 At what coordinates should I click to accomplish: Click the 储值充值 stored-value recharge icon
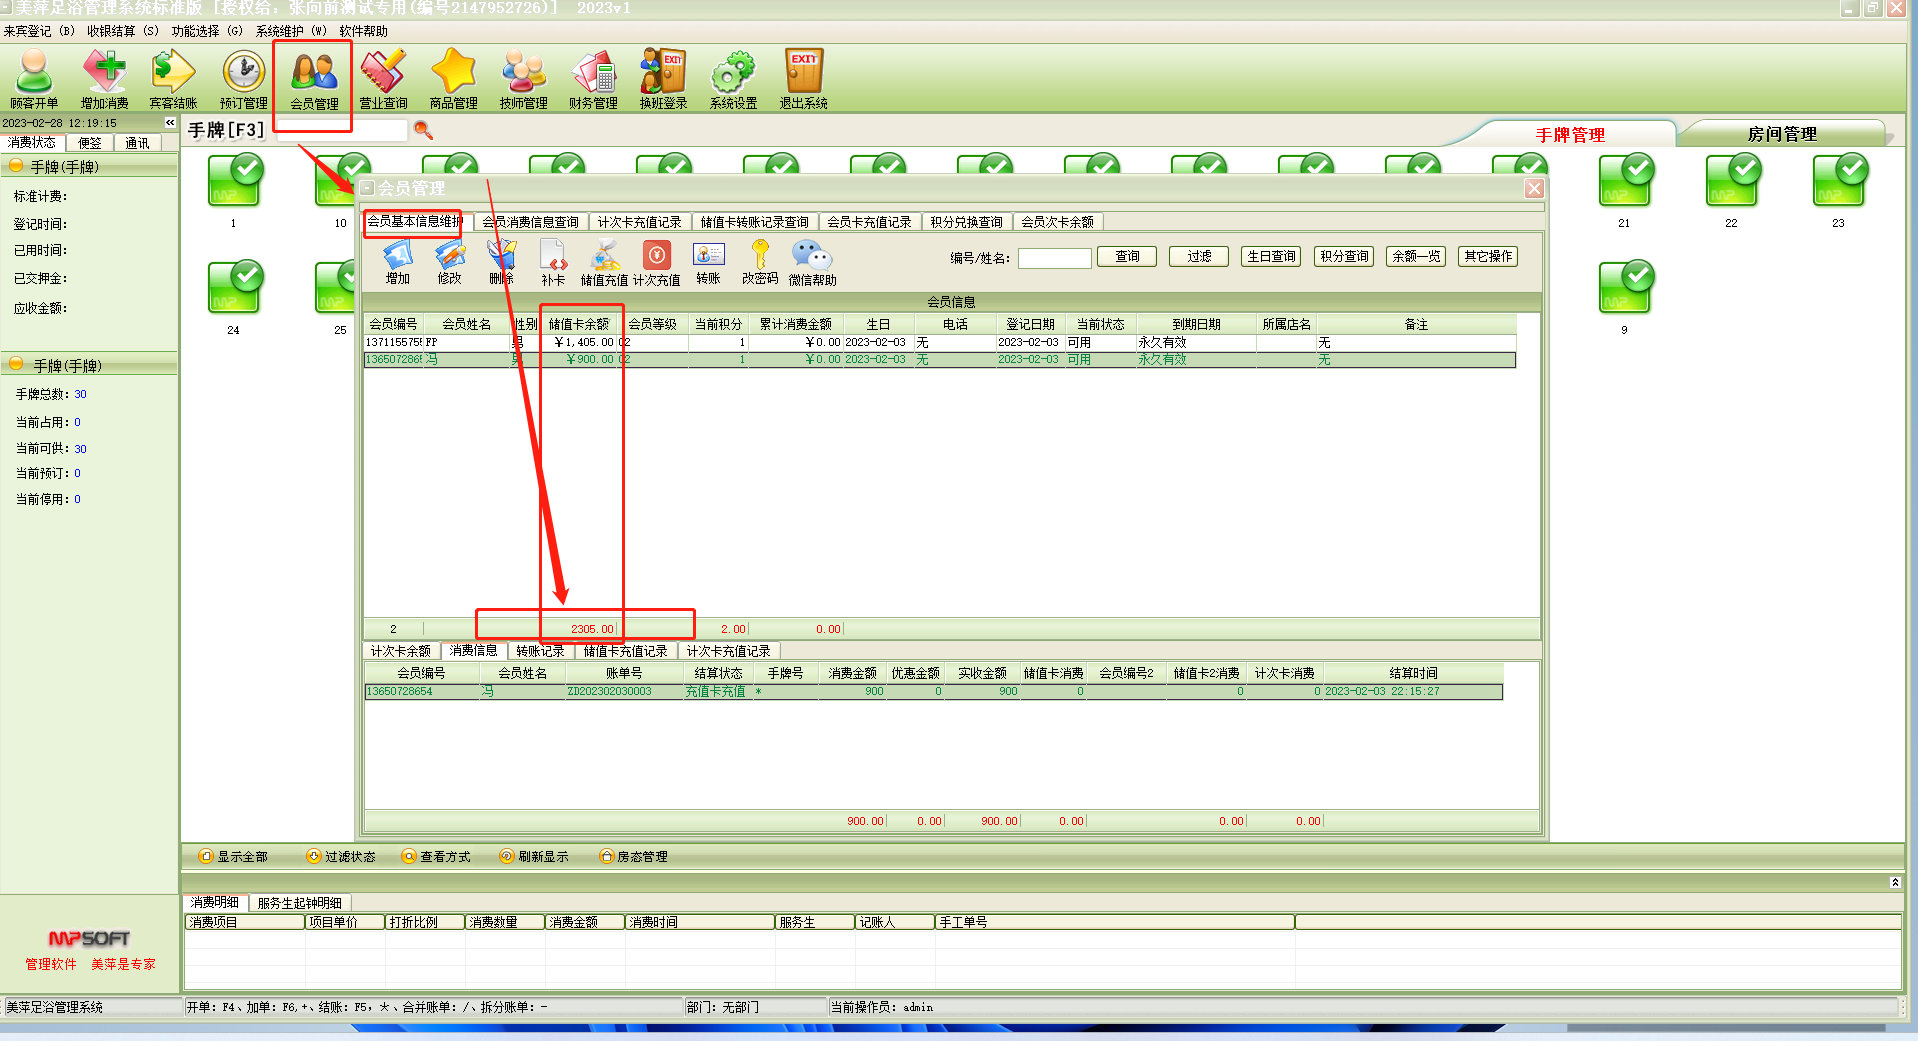[604, 263]
